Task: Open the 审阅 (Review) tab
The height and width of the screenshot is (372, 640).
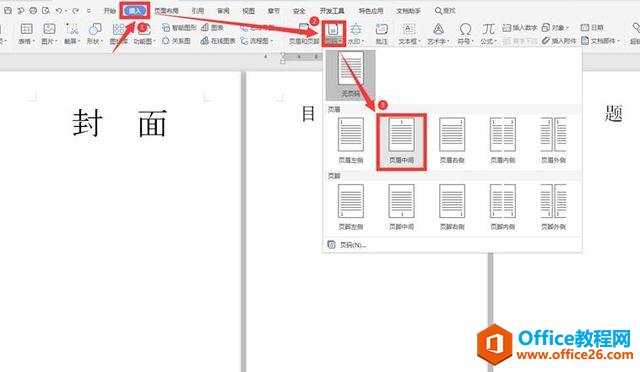Action: 223,11
